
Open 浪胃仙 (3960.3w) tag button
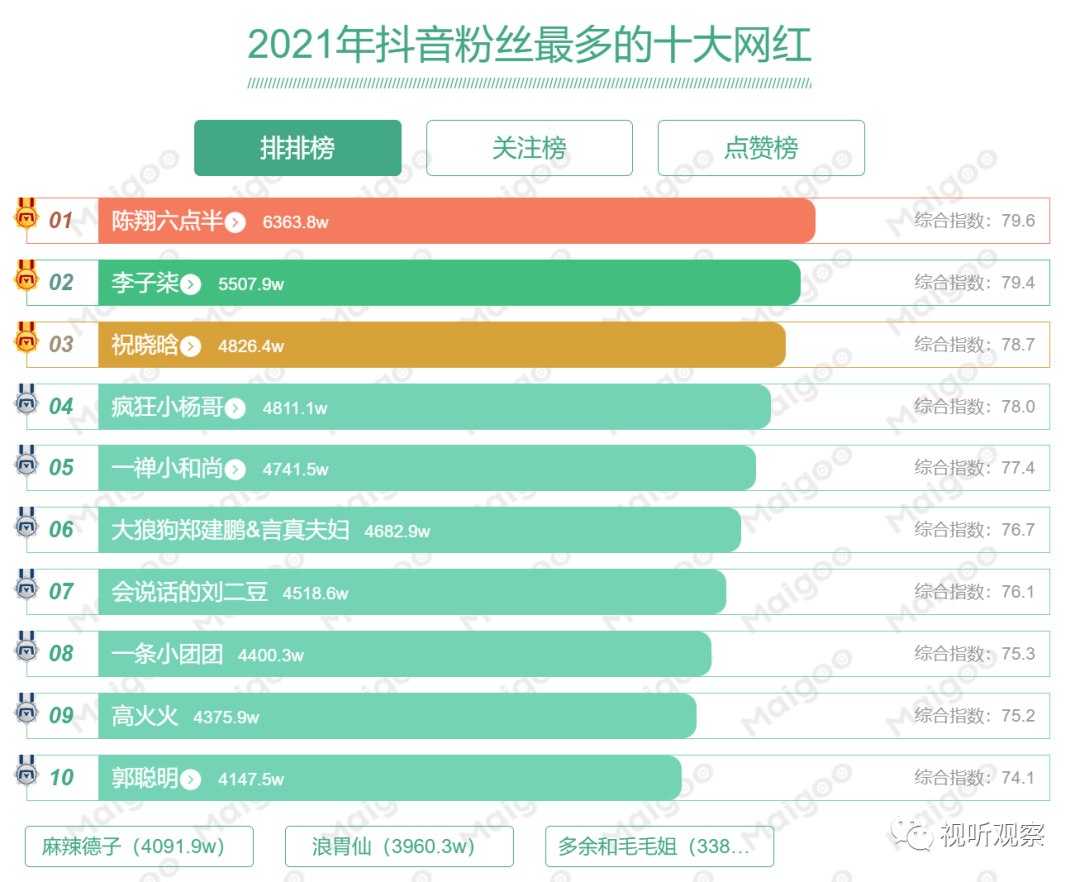click(399, 846)
